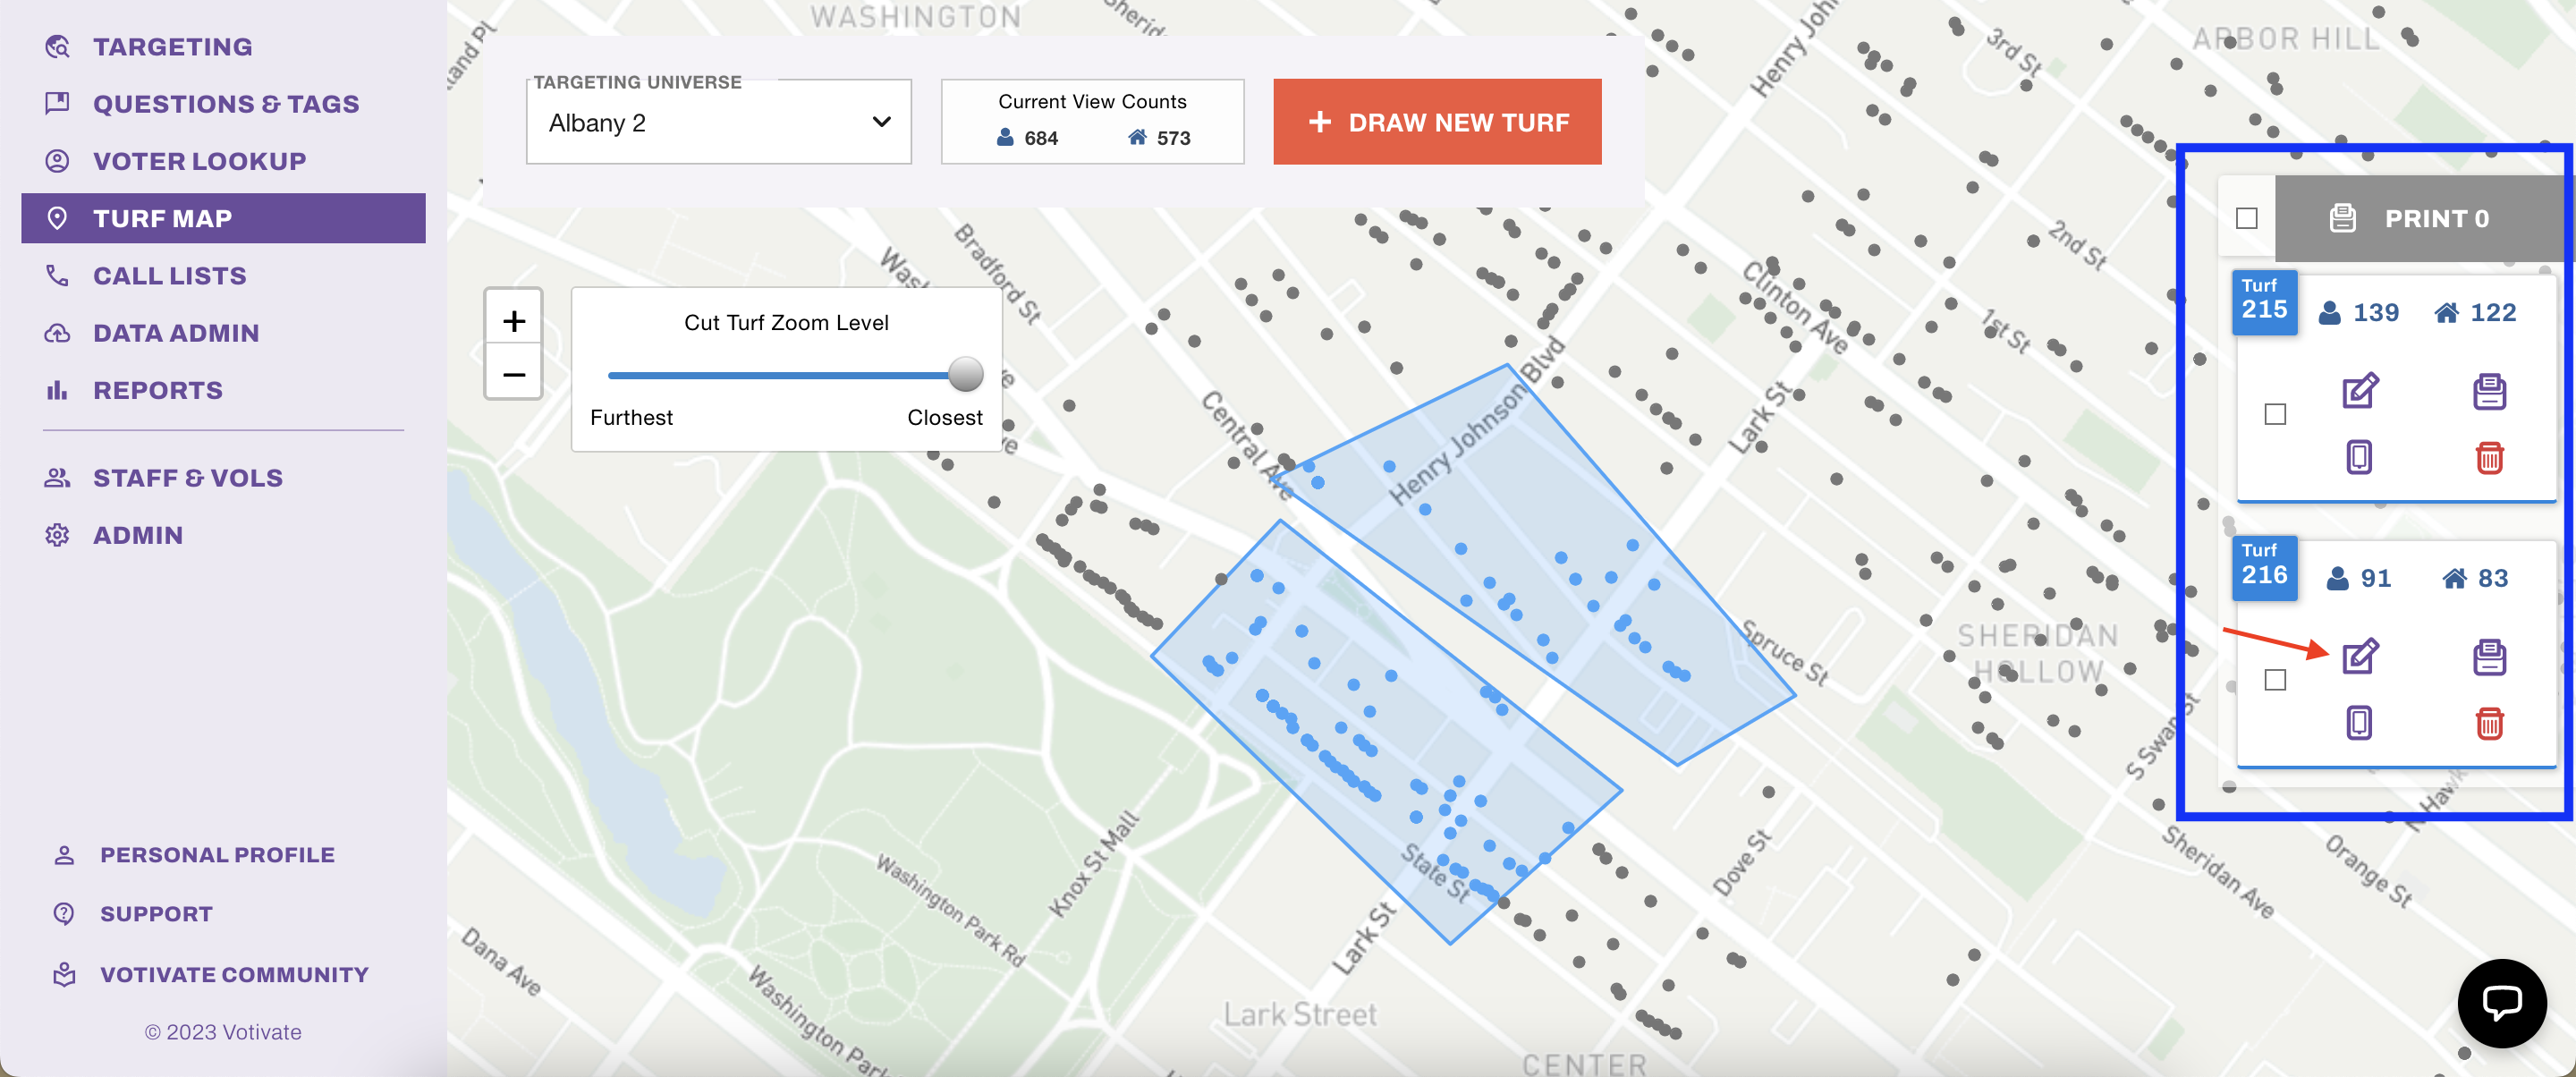The image size is (2576, 1077).
Task: Click the Furthest slider label
Action: point(631,417)
